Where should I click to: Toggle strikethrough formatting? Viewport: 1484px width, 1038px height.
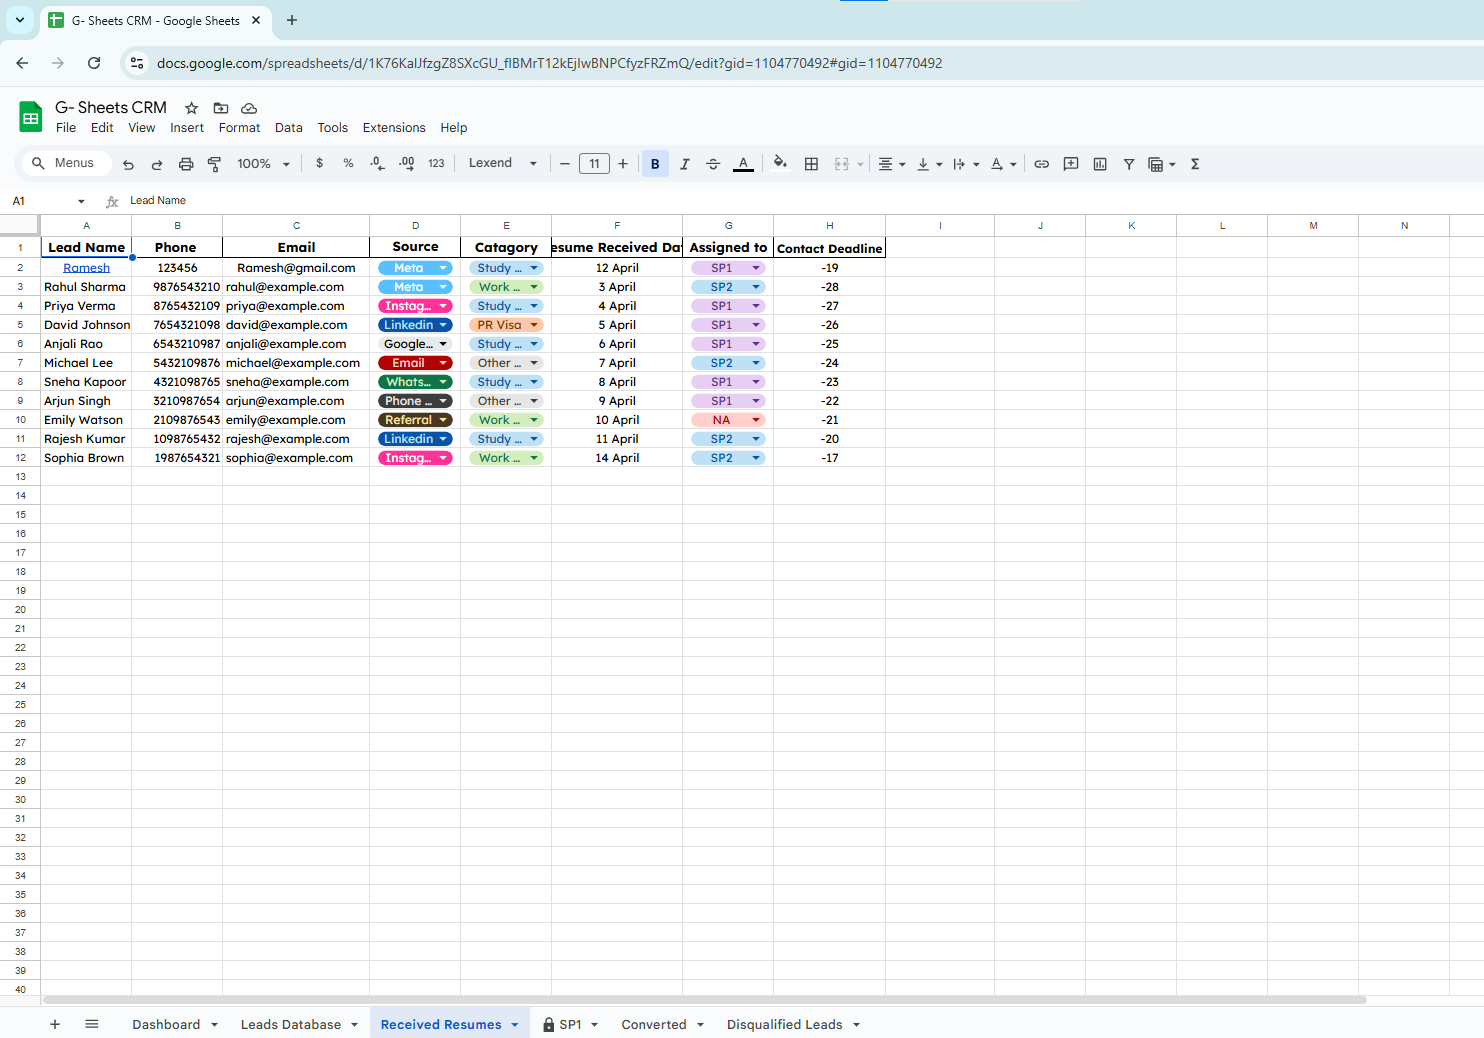pyautogui.click(x=713, y=164)
